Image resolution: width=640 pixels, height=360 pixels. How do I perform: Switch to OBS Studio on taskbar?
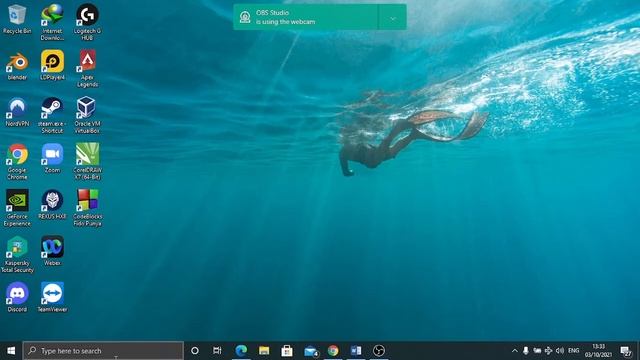pos(379,351)
